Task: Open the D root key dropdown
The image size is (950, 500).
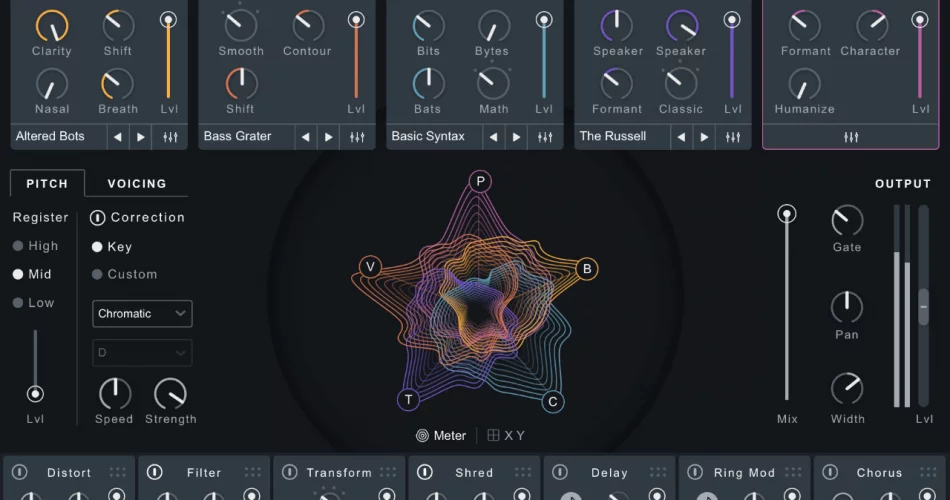Action: (142, 353)
